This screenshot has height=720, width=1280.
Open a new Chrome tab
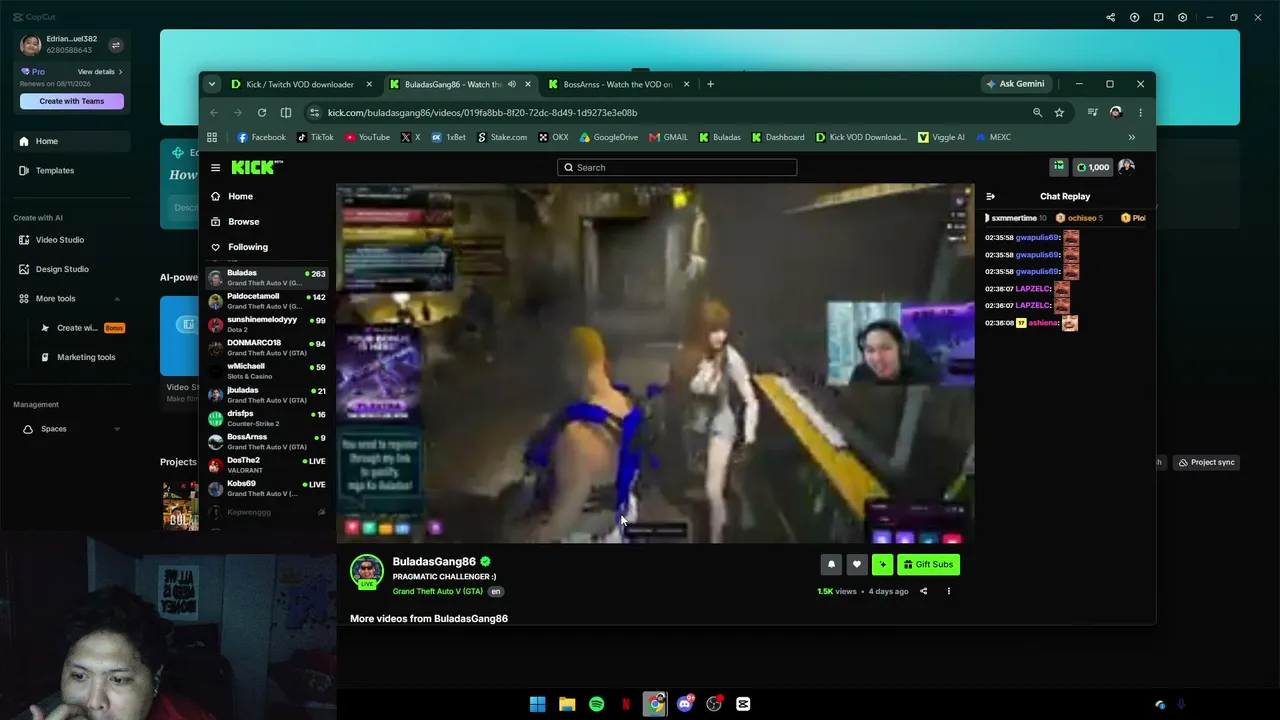click(x=710, y=84)
